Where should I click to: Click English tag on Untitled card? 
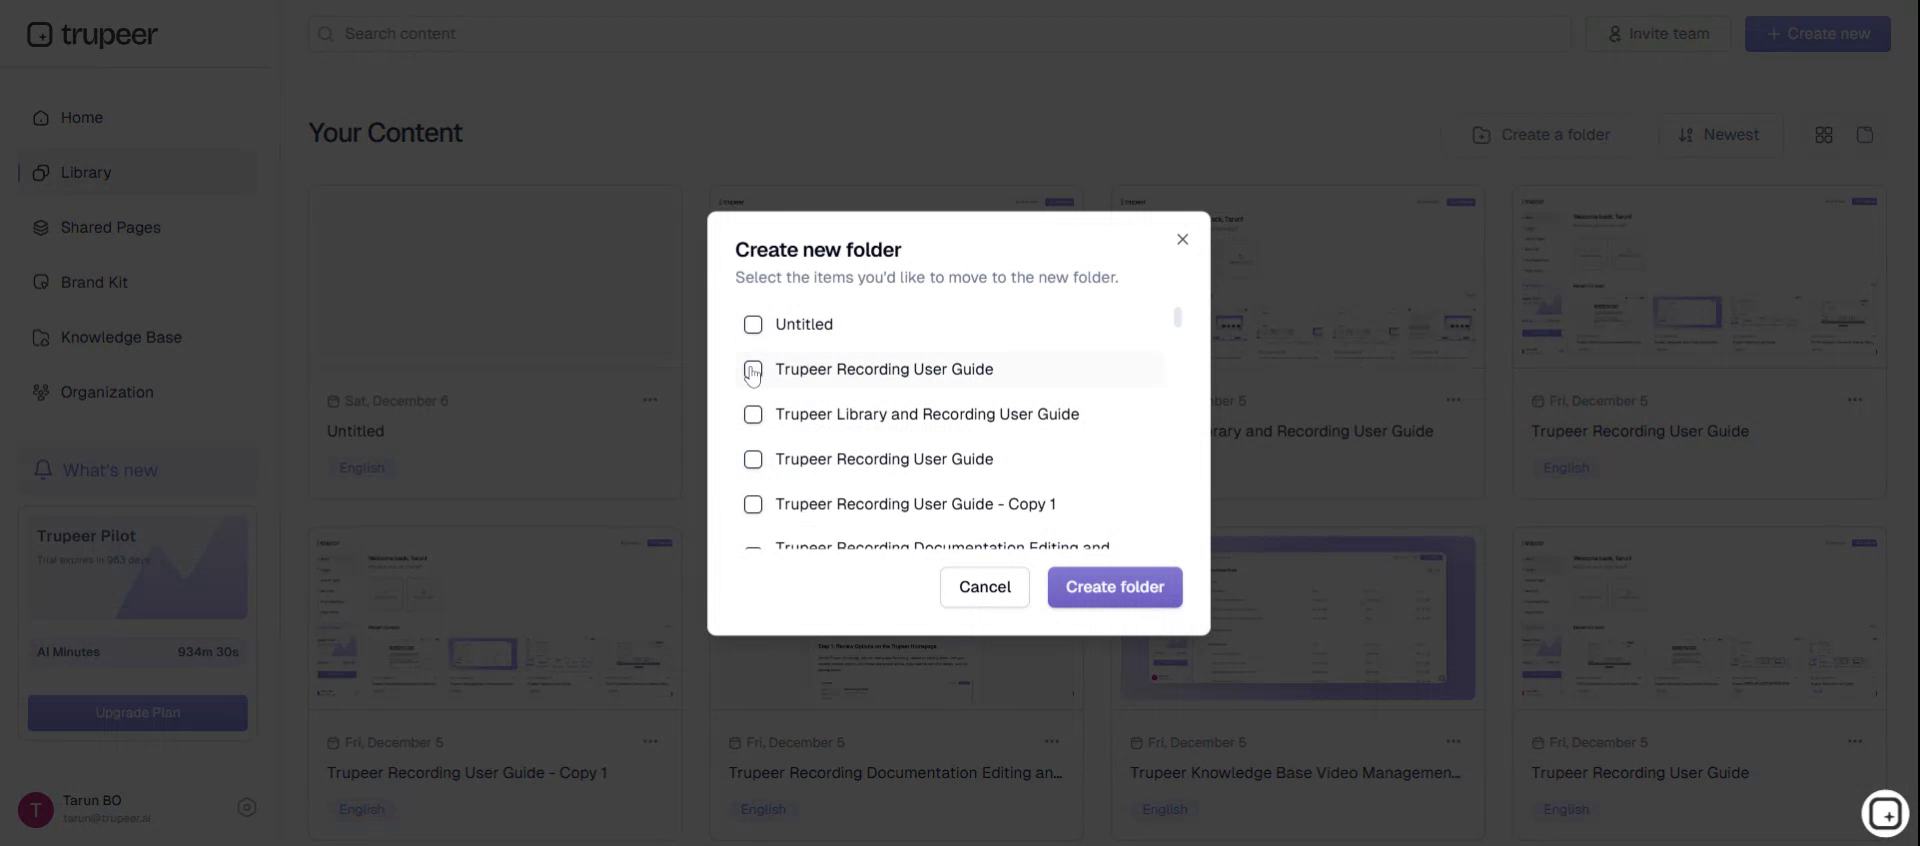pos(362,468)
